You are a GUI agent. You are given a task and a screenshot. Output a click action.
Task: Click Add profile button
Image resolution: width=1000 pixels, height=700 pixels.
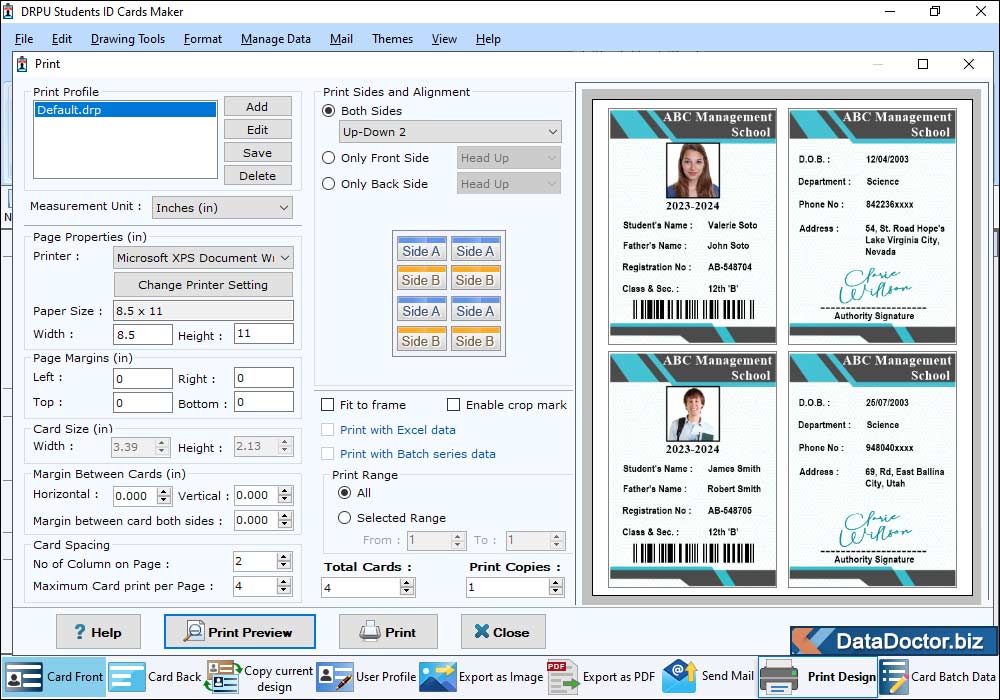[258, 106]
